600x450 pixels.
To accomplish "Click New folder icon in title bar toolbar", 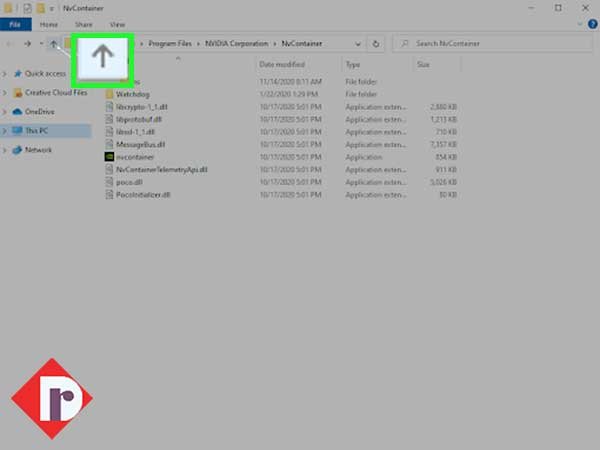I will tap(40, 8).
